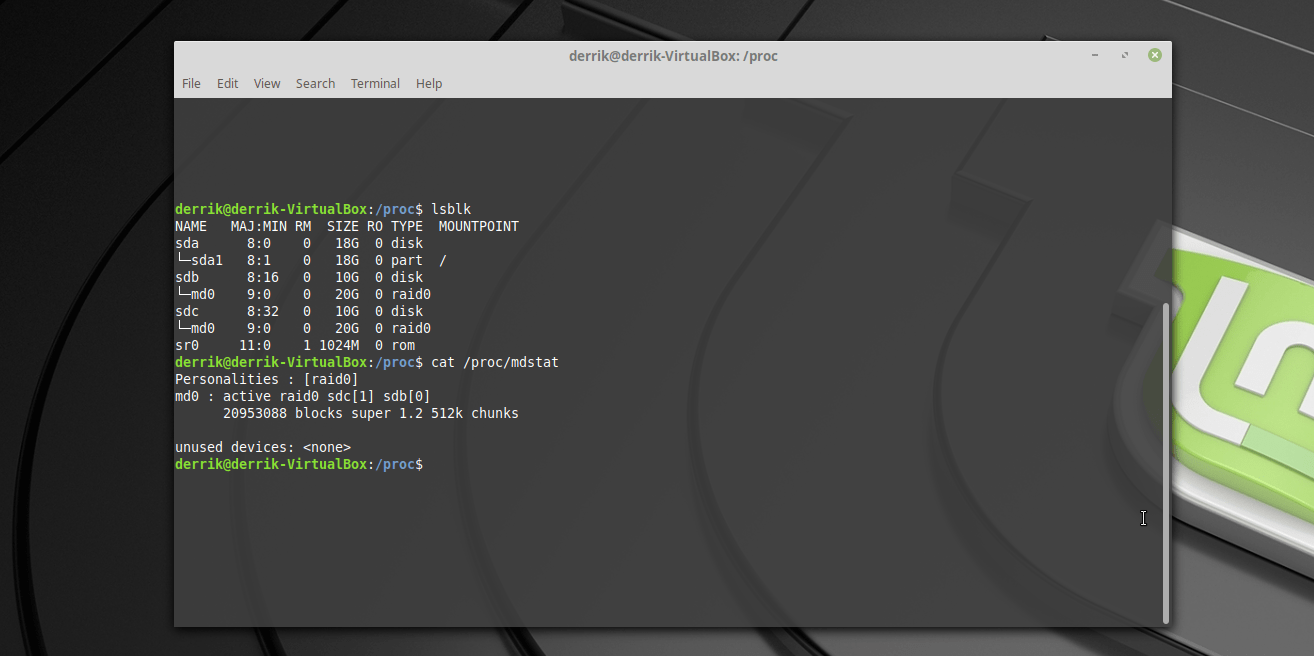Open the Help menu
This screenshot has width=1314, height=656.
(x=429, y=84)
